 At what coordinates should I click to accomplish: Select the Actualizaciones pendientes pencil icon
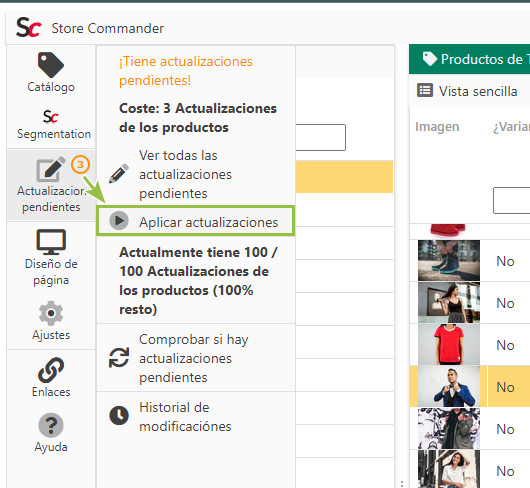[x=50, y=169]
